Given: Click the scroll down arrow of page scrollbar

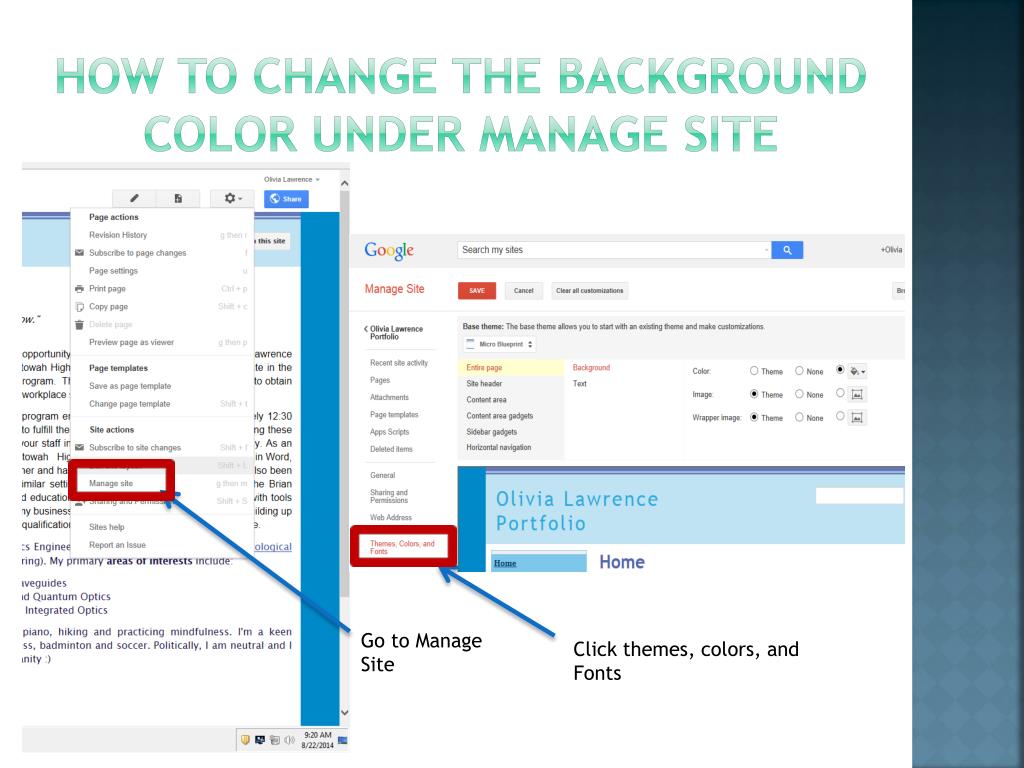Looking at the screenshot, I should point(344,713).
